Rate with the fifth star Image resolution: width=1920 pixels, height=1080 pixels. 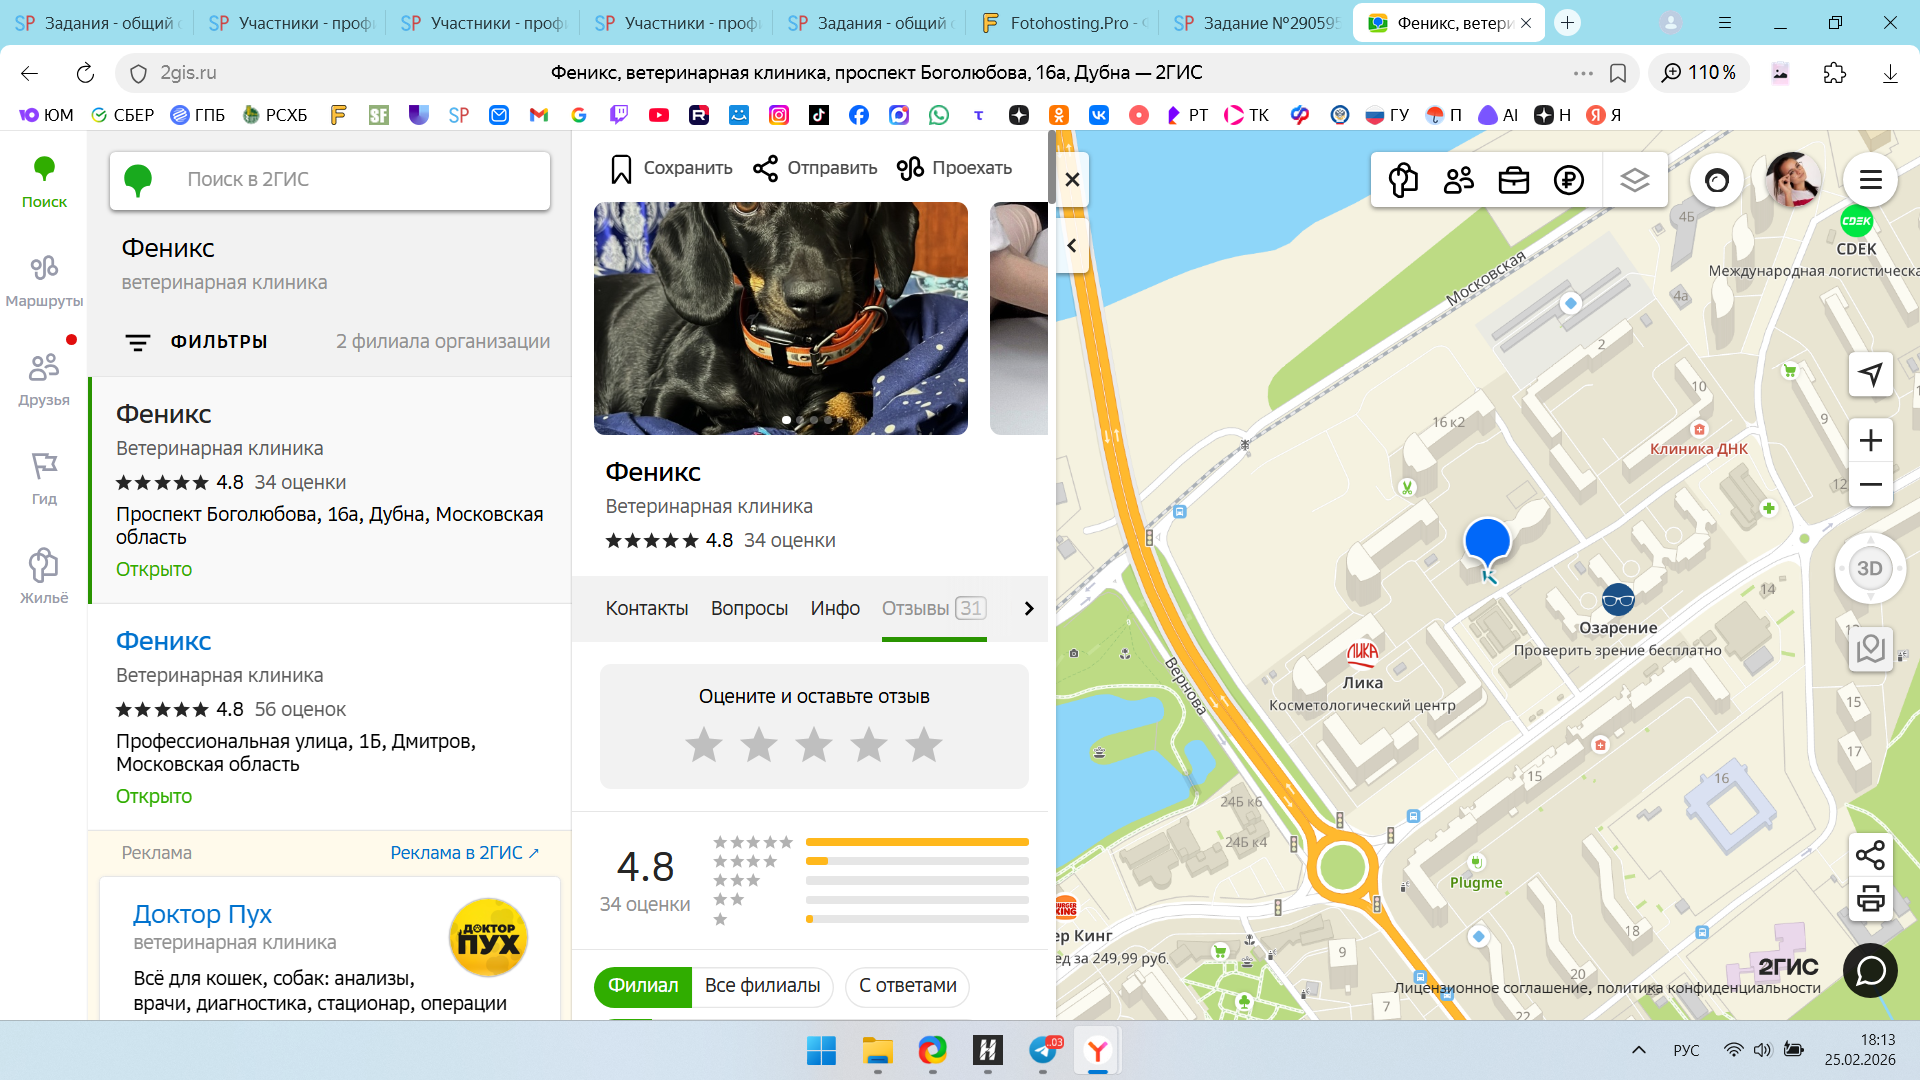point(924,745)
